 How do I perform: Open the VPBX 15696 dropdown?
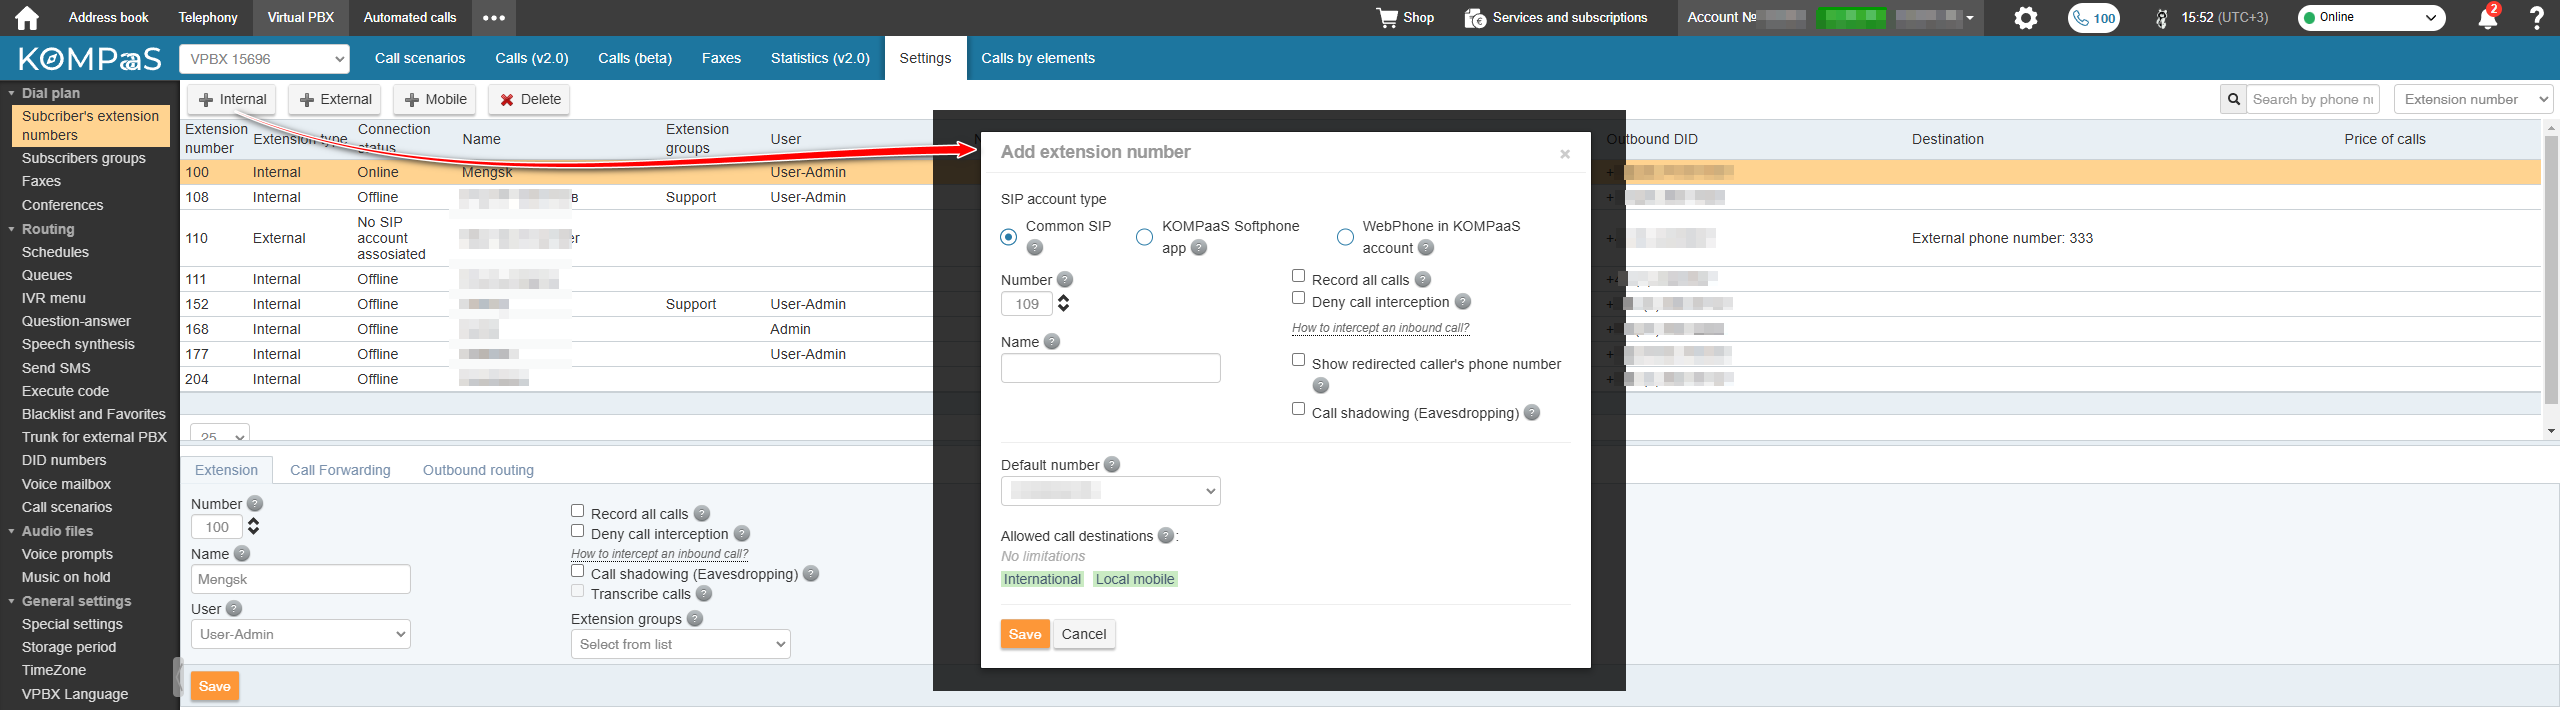pos(264,59)
